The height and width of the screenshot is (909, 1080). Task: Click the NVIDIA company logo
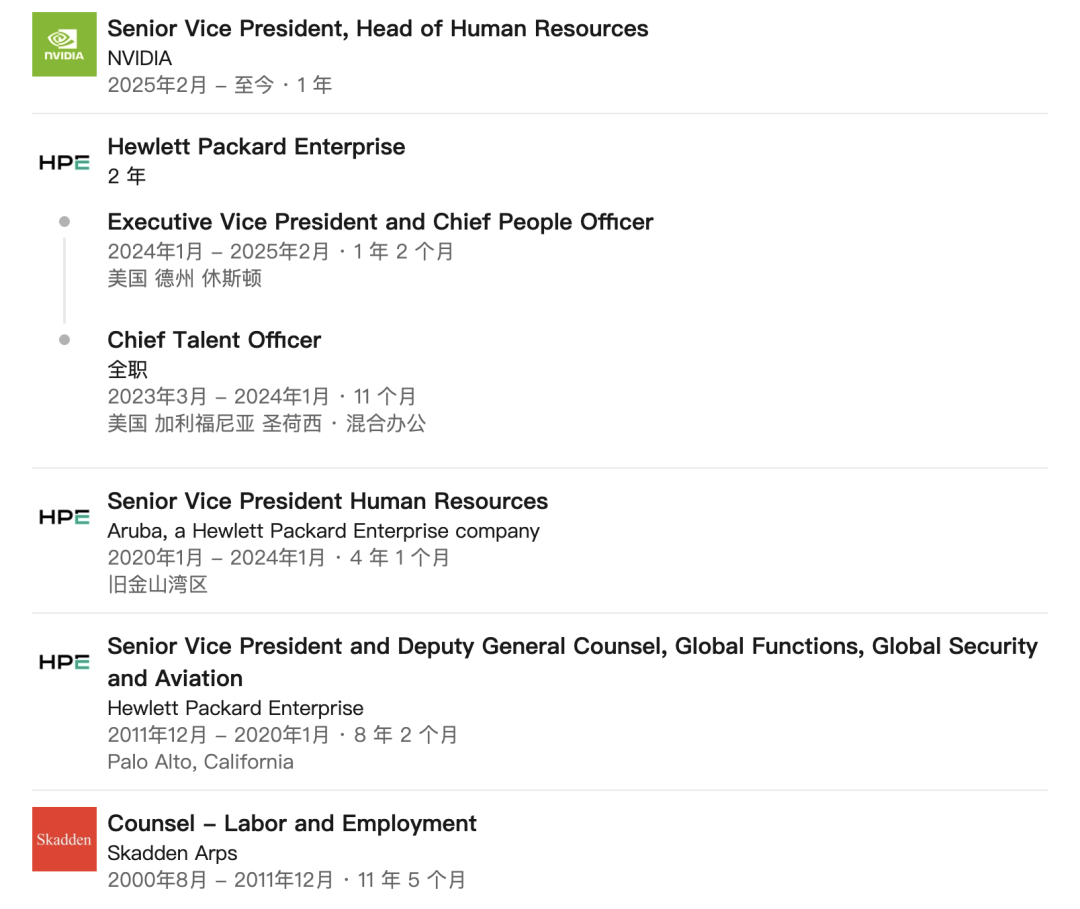tap(64, 44)
